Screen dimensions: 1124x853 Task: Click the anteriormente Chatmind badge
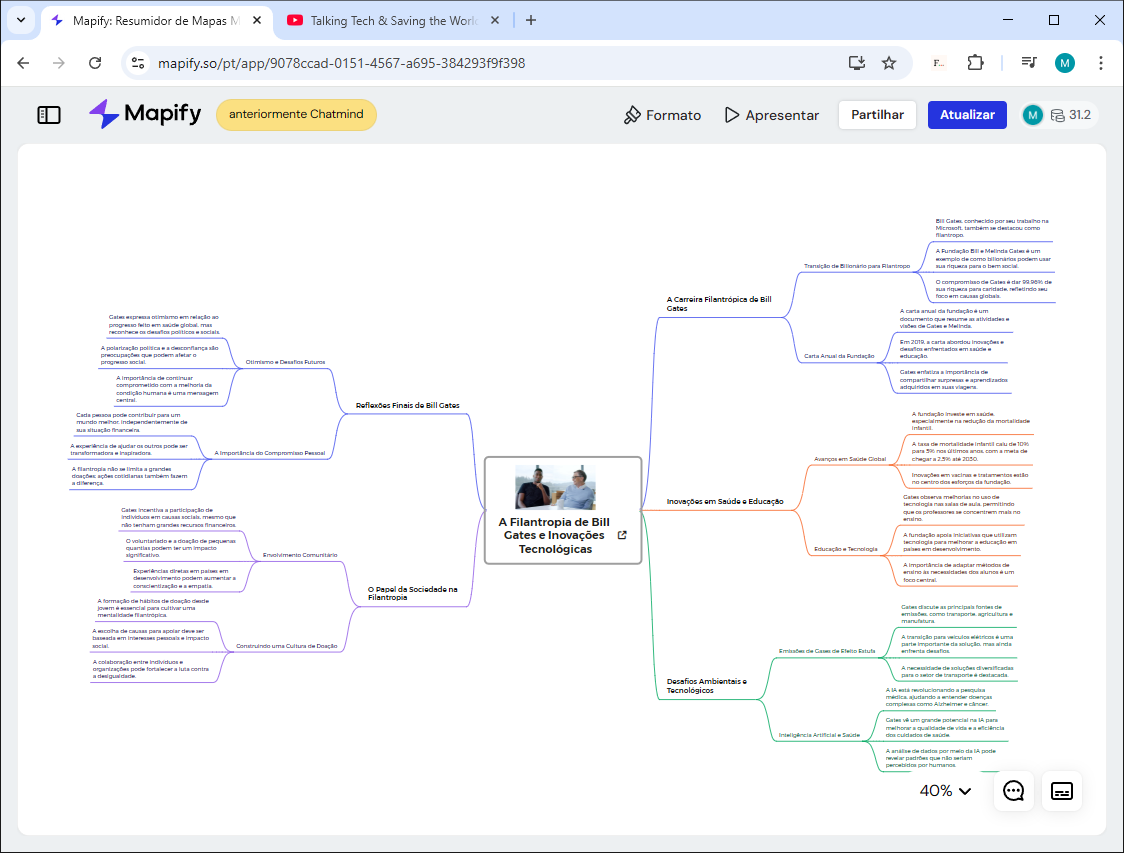tap(296, 115)
